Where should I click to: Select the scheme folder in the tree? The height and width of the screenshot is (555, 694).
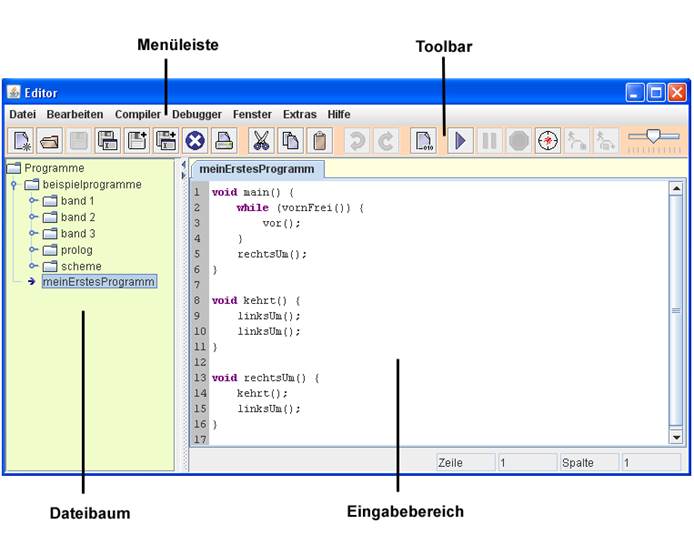tap(80, 266)
